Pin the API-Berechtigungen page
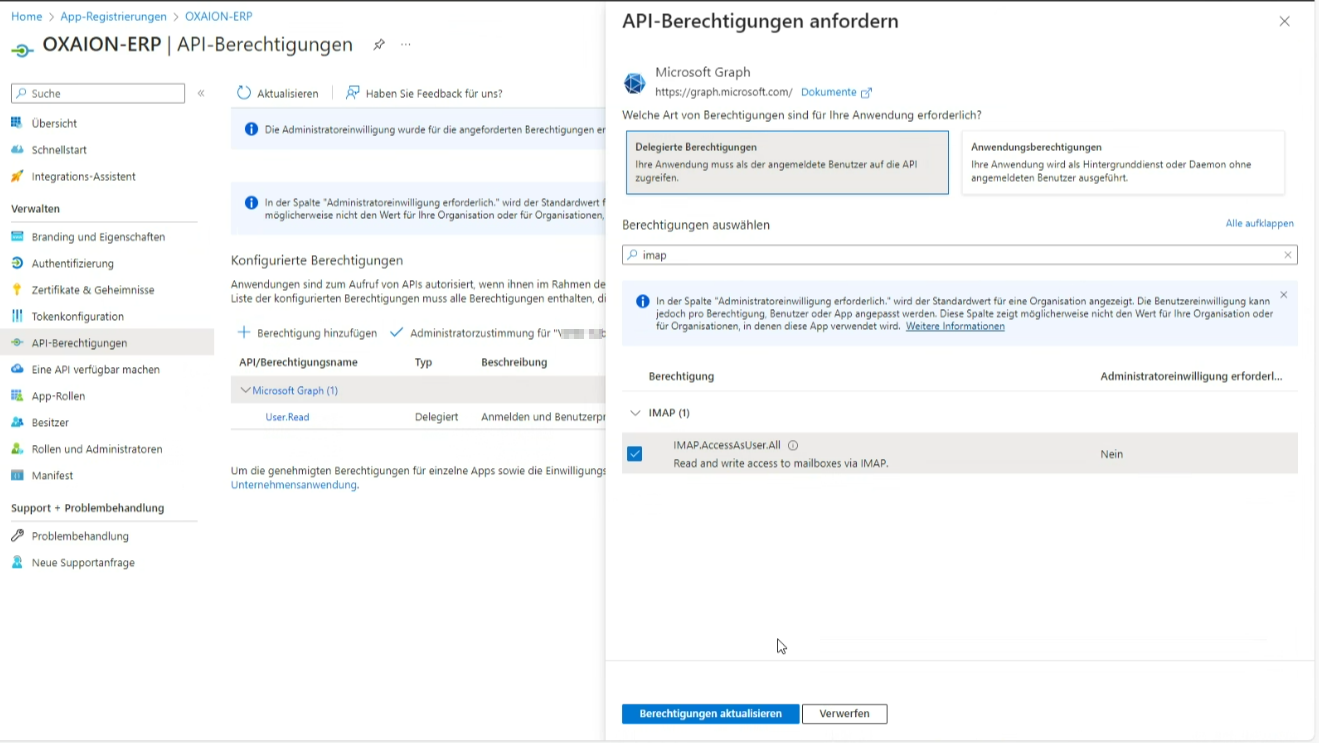 379,45
